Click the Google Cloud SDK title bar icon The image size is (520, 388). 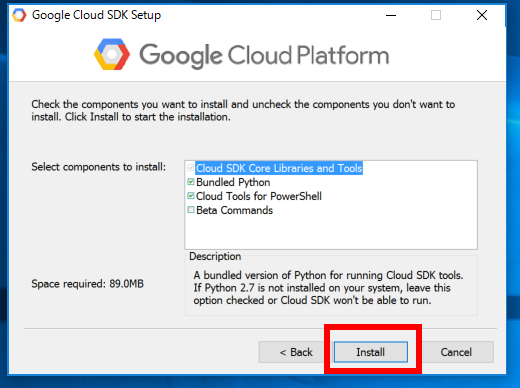click(x=19, y=15)
